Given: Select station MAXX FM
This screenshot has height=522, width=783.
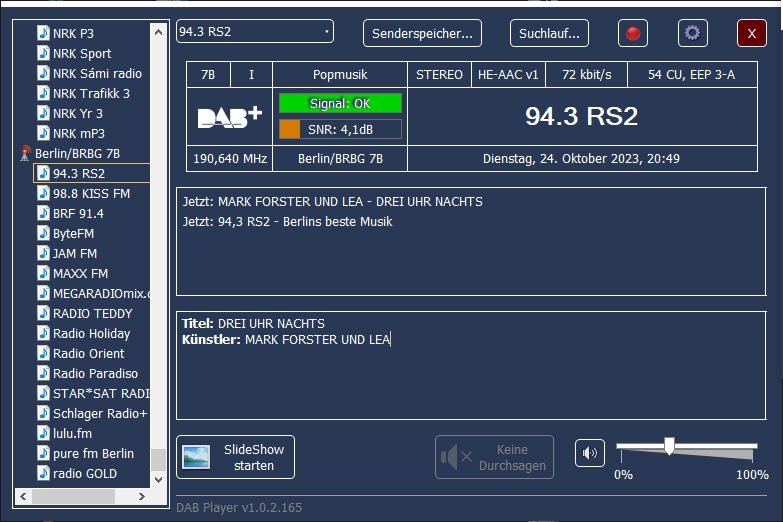Looking at the screenshot, I should point(80,273).
